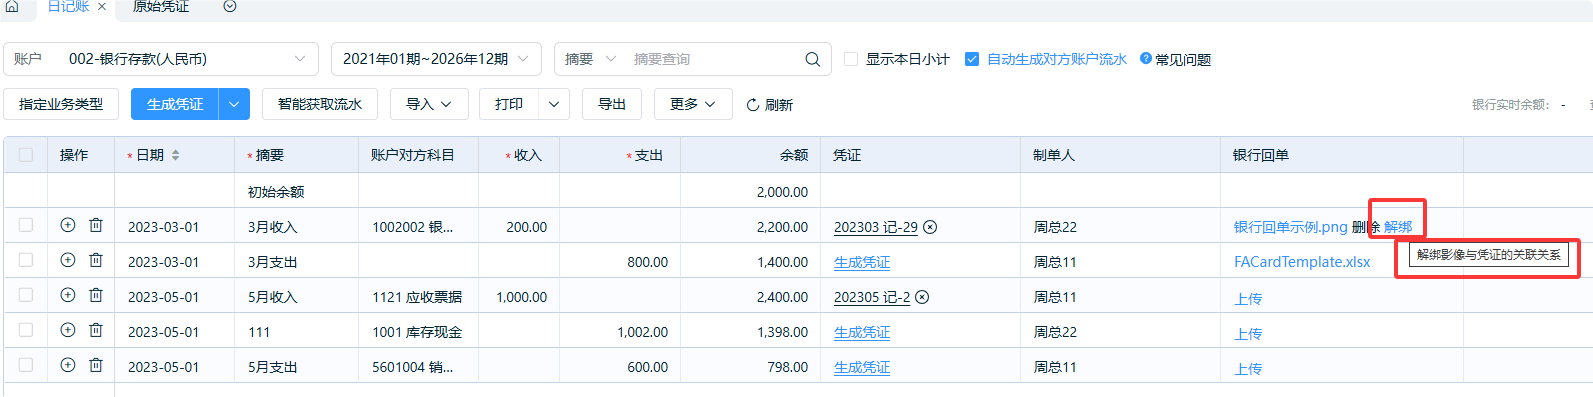Open the 账户 002-银行存款 dropdown
This screenshot has width=1593, height=397.
(161, 59)
